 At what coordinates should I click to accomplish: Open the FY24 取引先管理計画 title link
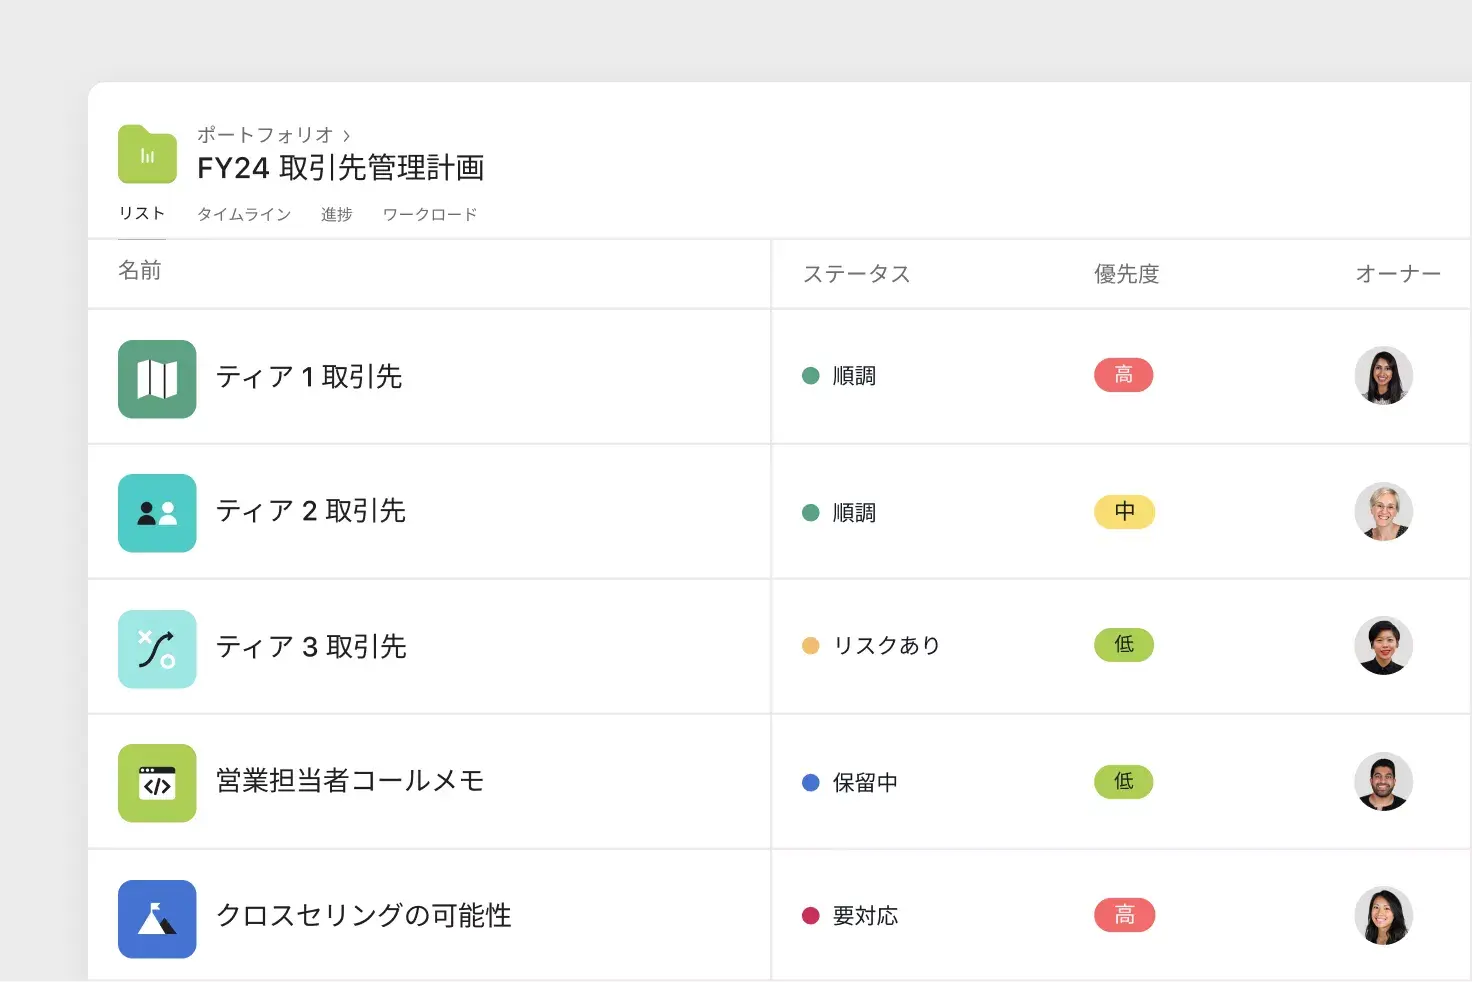[x=340, y=168]
